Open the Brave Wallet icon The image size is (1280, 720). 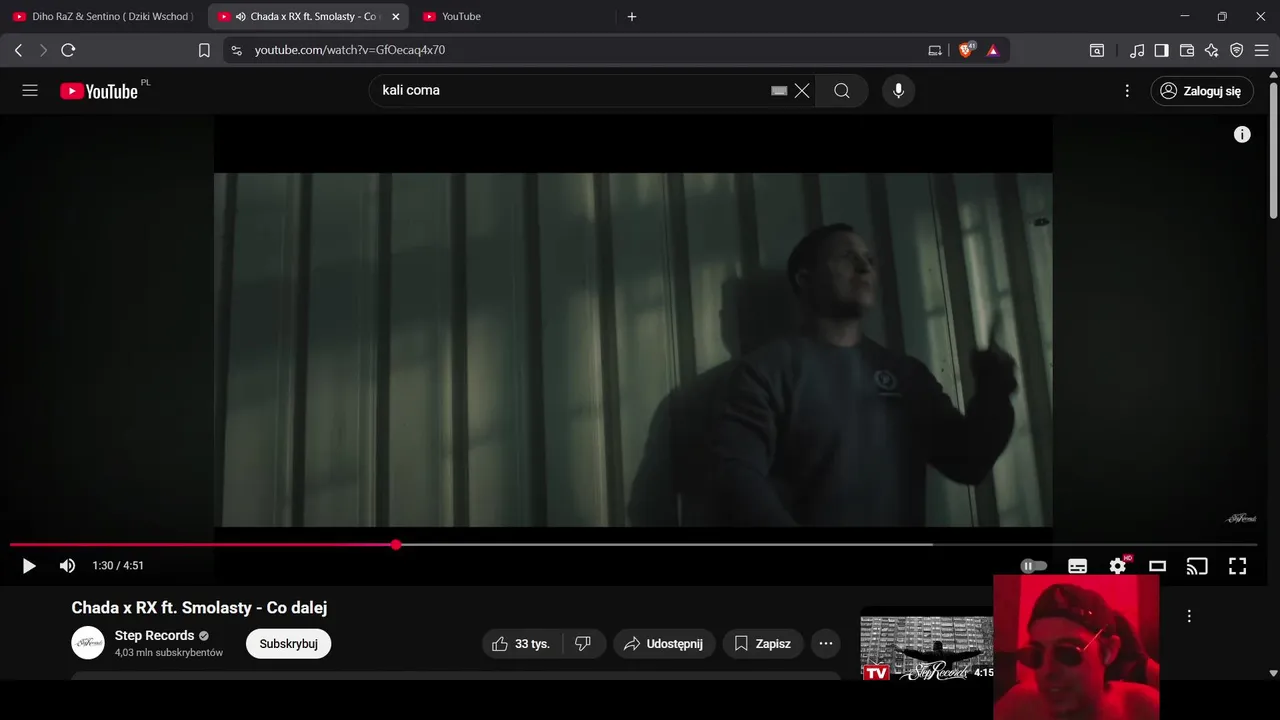point(1187,50)
